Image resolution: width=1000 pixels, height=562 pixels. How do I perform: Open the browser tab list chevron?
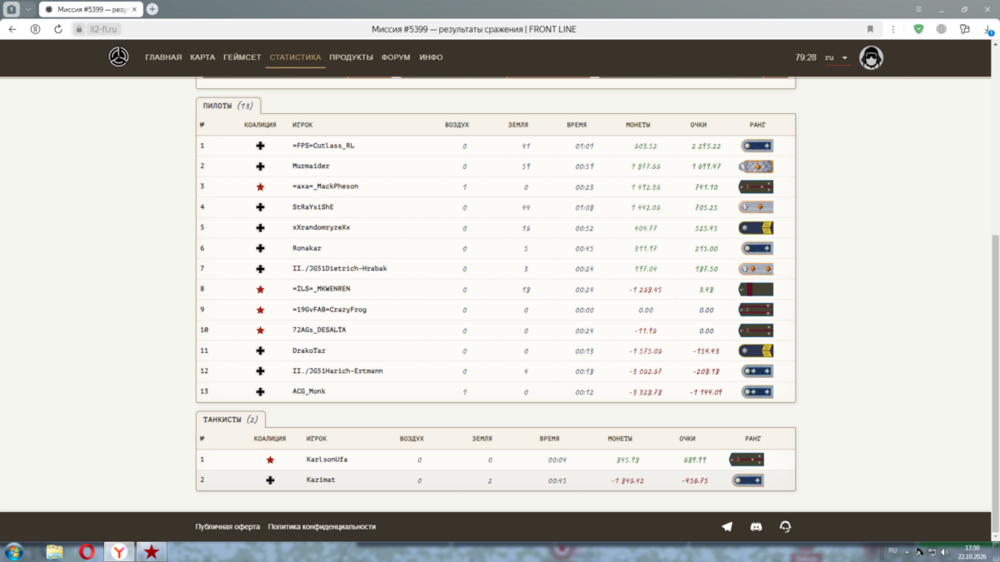pos(28,10)
